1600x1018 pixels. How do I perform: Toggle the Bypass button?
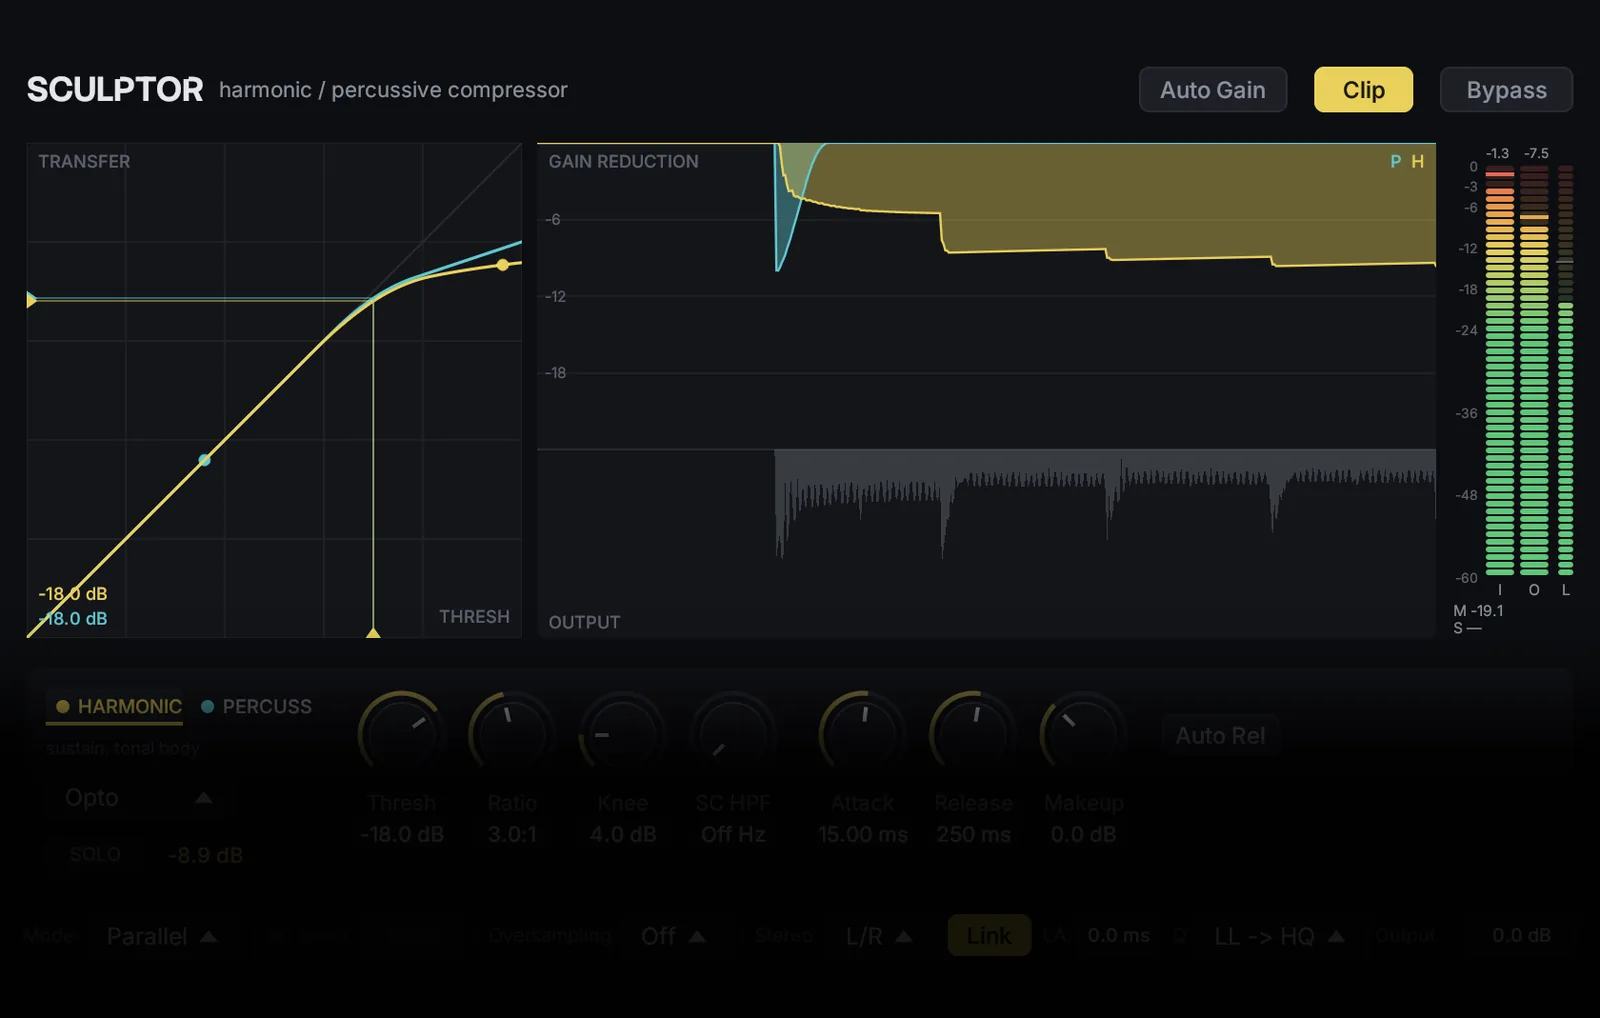pos(1506,90)
